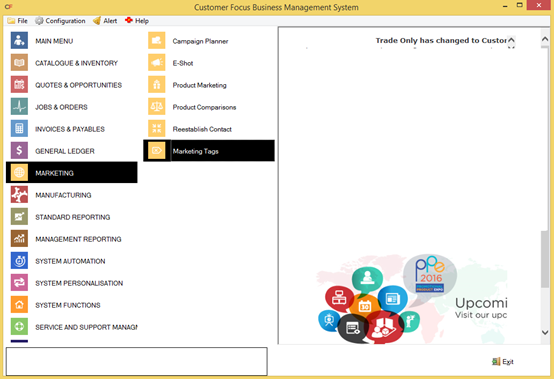The height and width of the screenshot is (379, 554).
Task: Launch E-Shot text link
Action: [x=183, y=63]
